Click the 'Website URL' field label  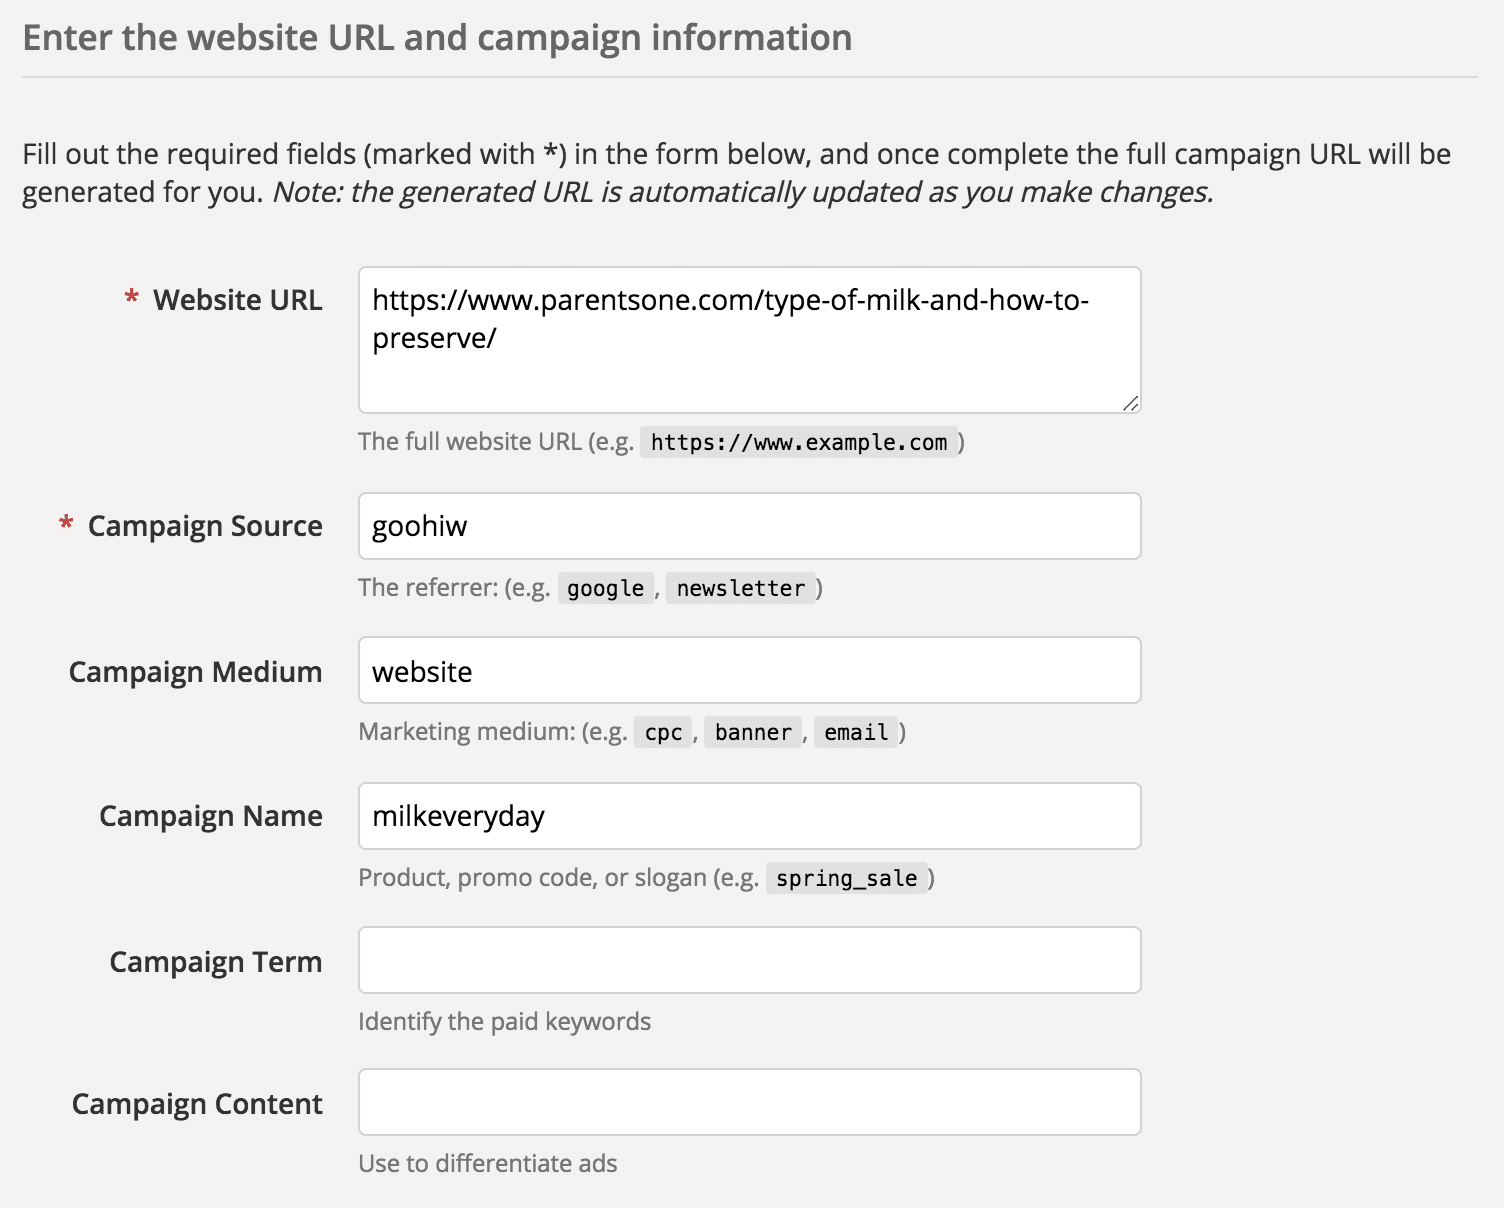coord(237,300)
